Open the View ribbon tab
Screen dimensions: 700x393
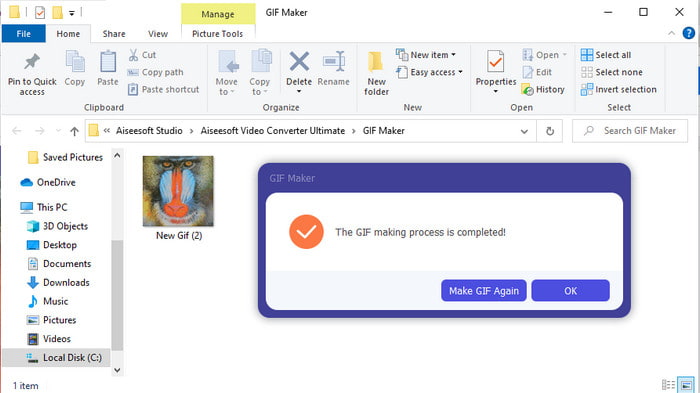(x=158, y=34)
